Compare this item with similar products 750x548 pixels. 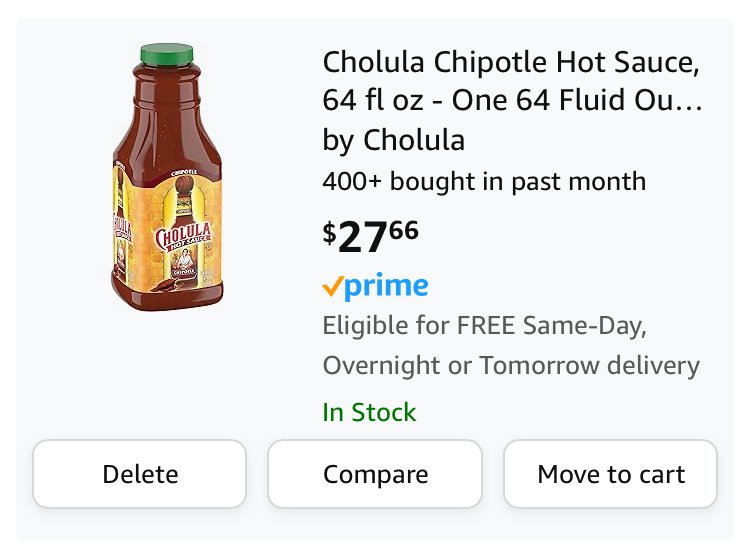click(375, 474)
